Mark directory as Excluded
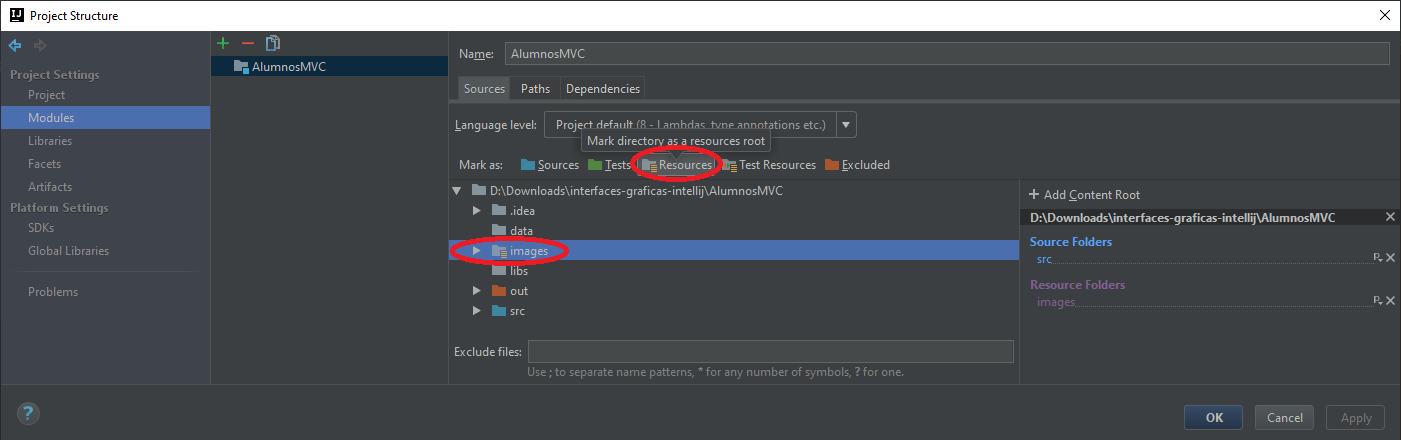 tap(857, 165)
